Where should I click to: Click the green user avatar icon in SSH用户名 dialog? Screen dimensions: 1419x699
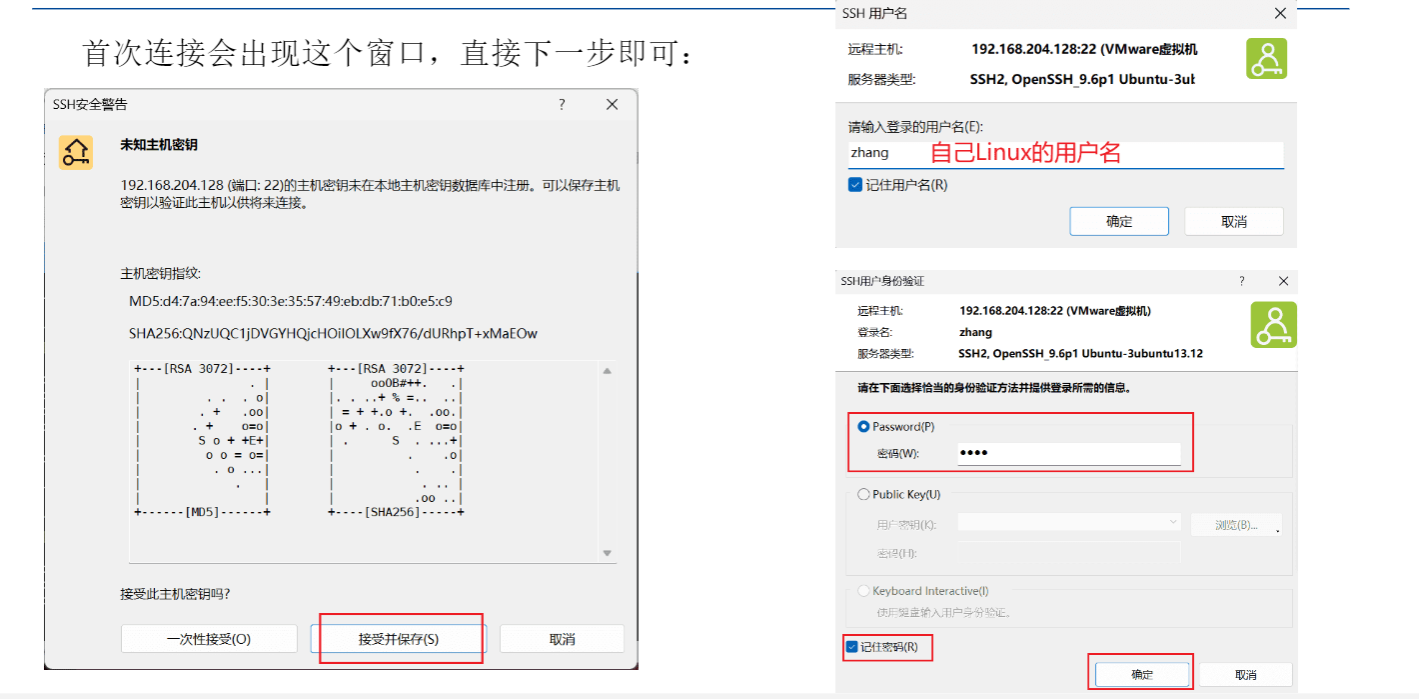[x=1267, y=58]
